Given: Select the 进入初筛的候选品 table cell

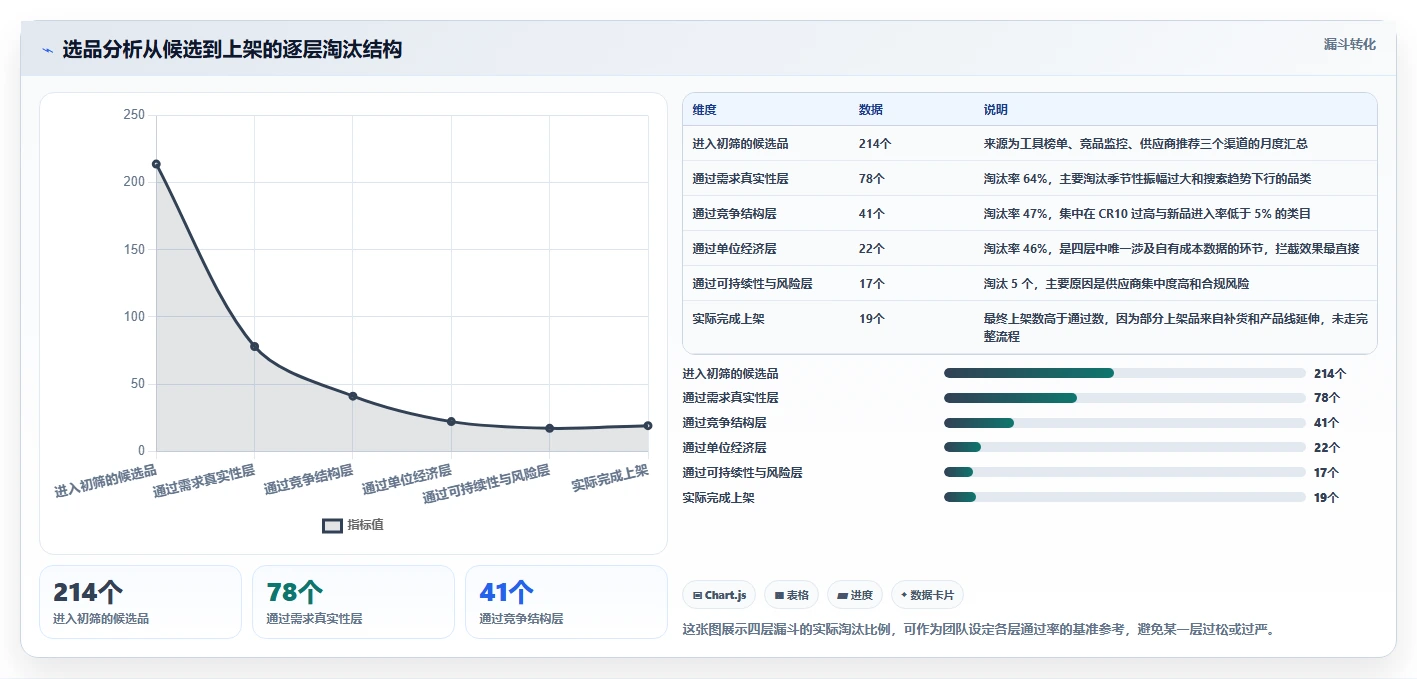Looking at the screenshot, I should click(766, 143).
